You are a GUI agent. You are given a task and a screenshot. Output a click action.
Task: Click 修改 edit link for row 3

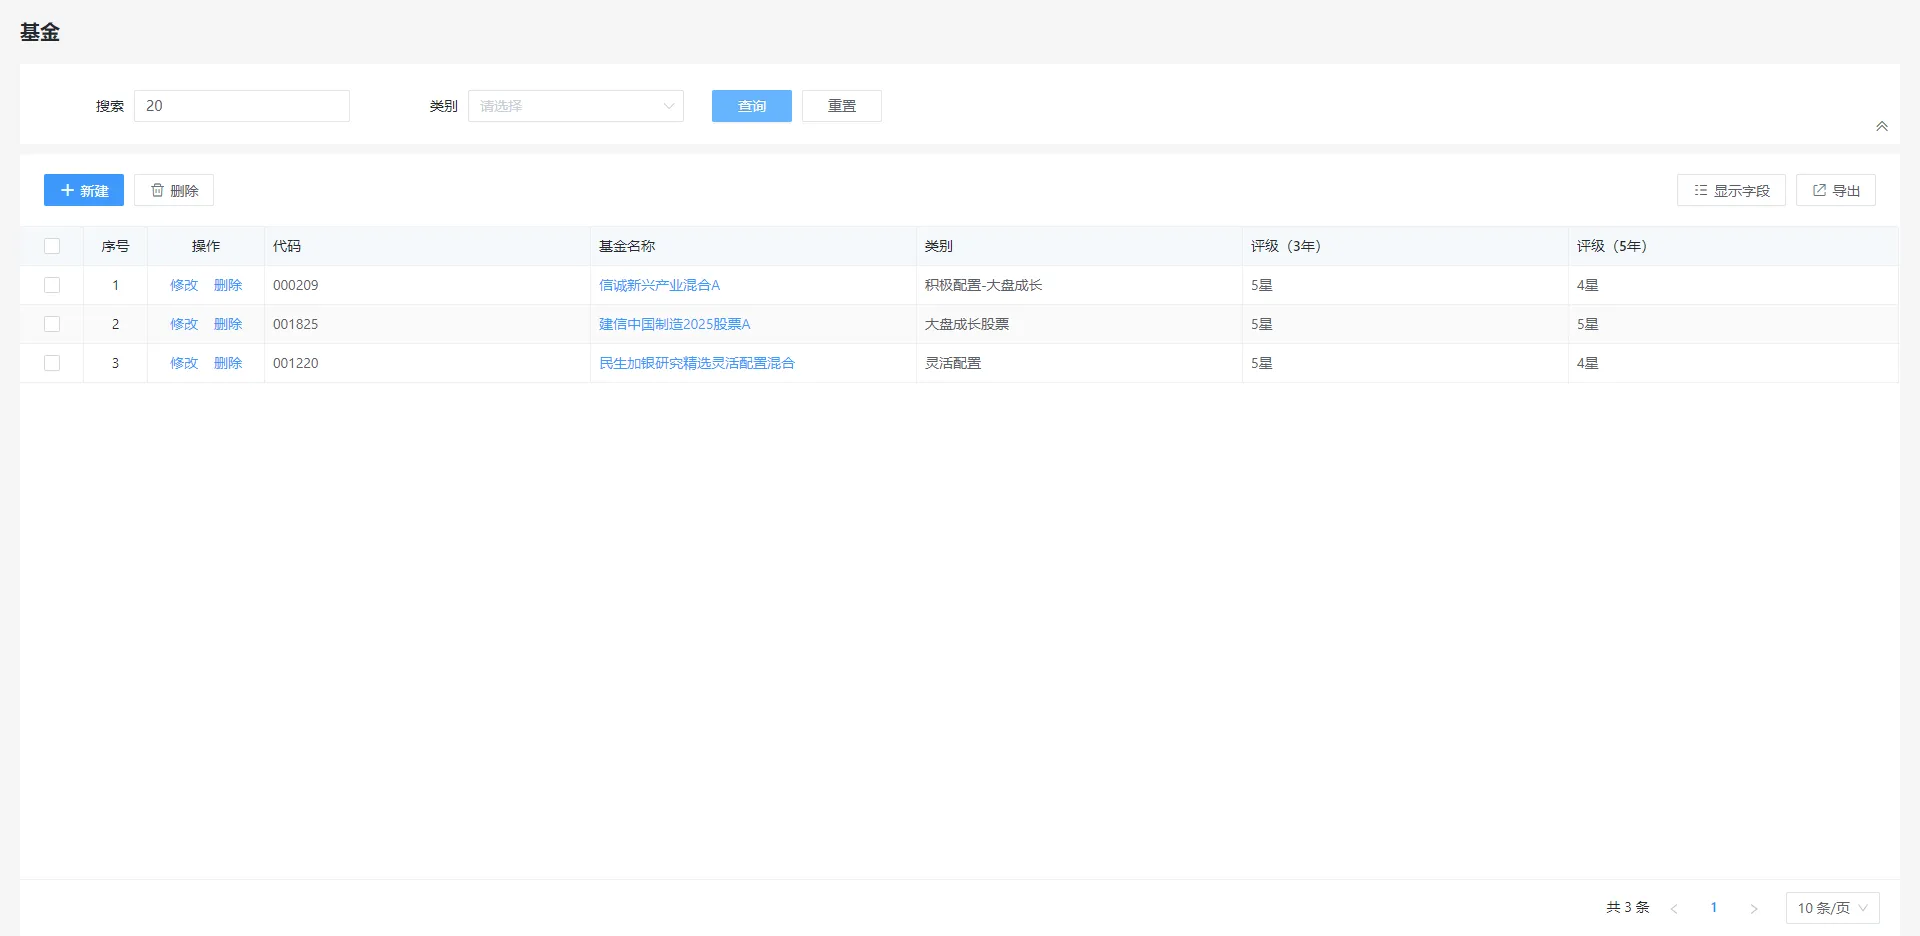pos(184,363)
